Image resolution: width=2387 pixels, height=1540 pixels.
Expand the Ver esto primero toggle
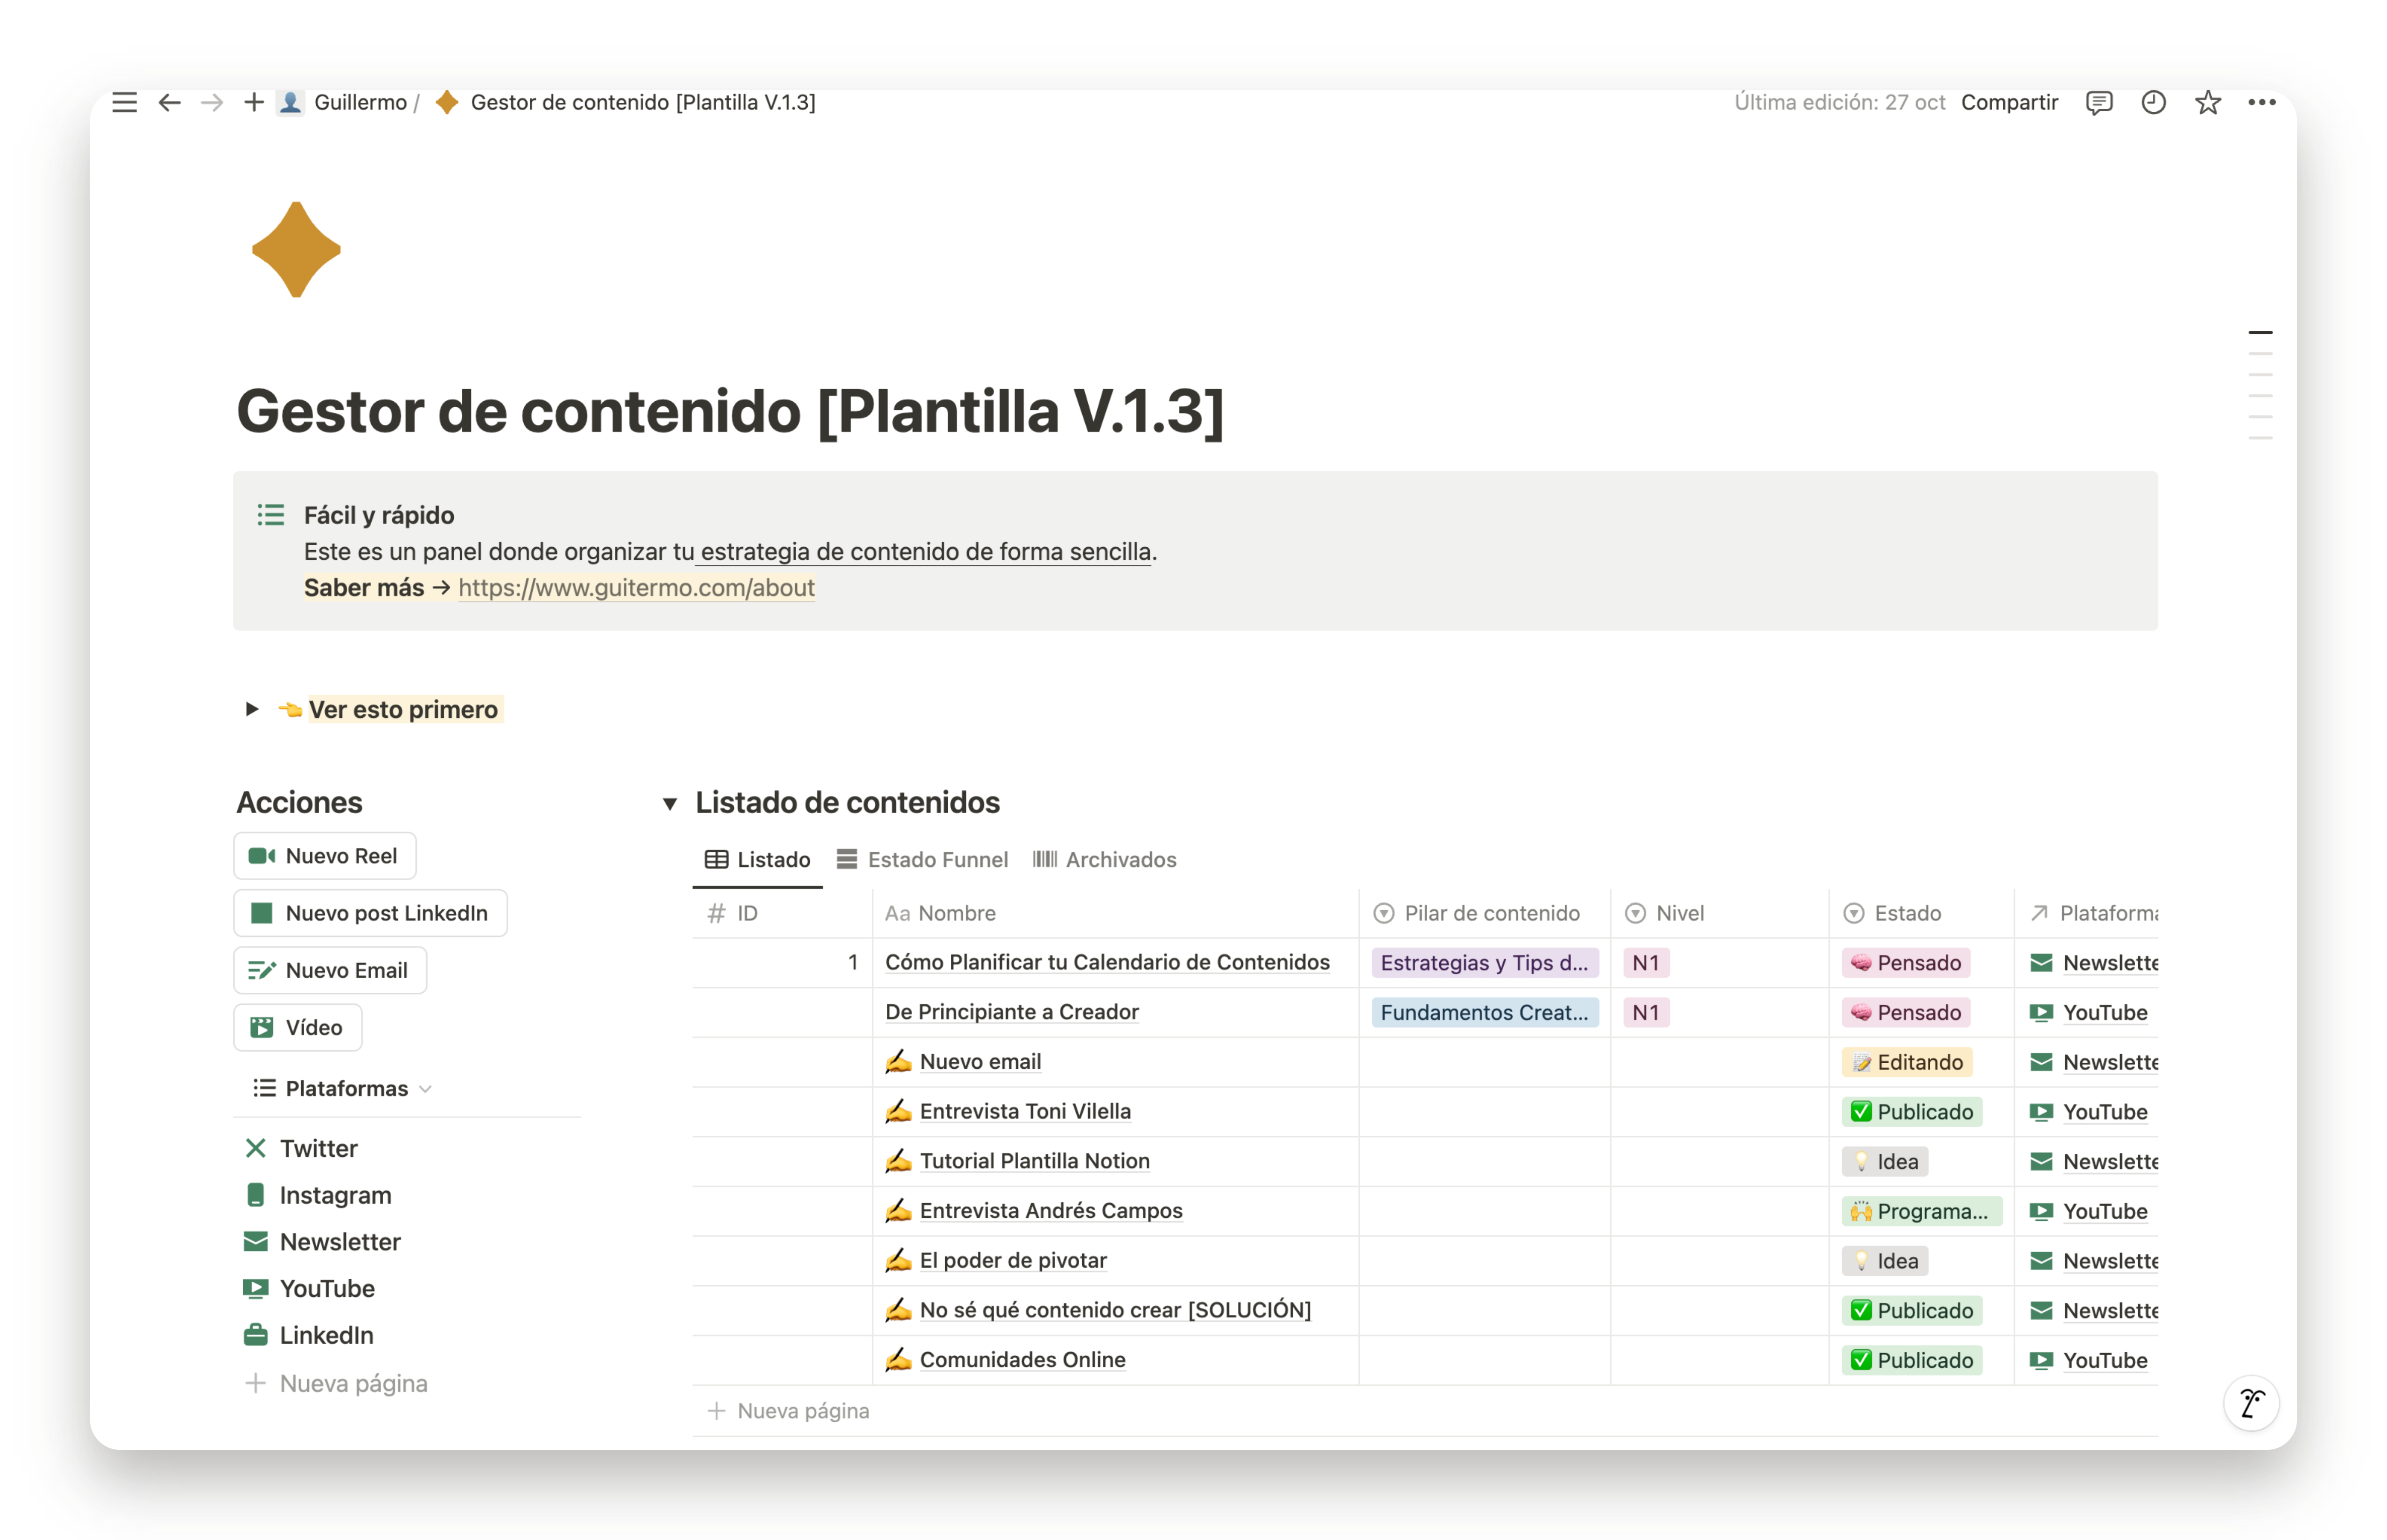tap(252, 709)
